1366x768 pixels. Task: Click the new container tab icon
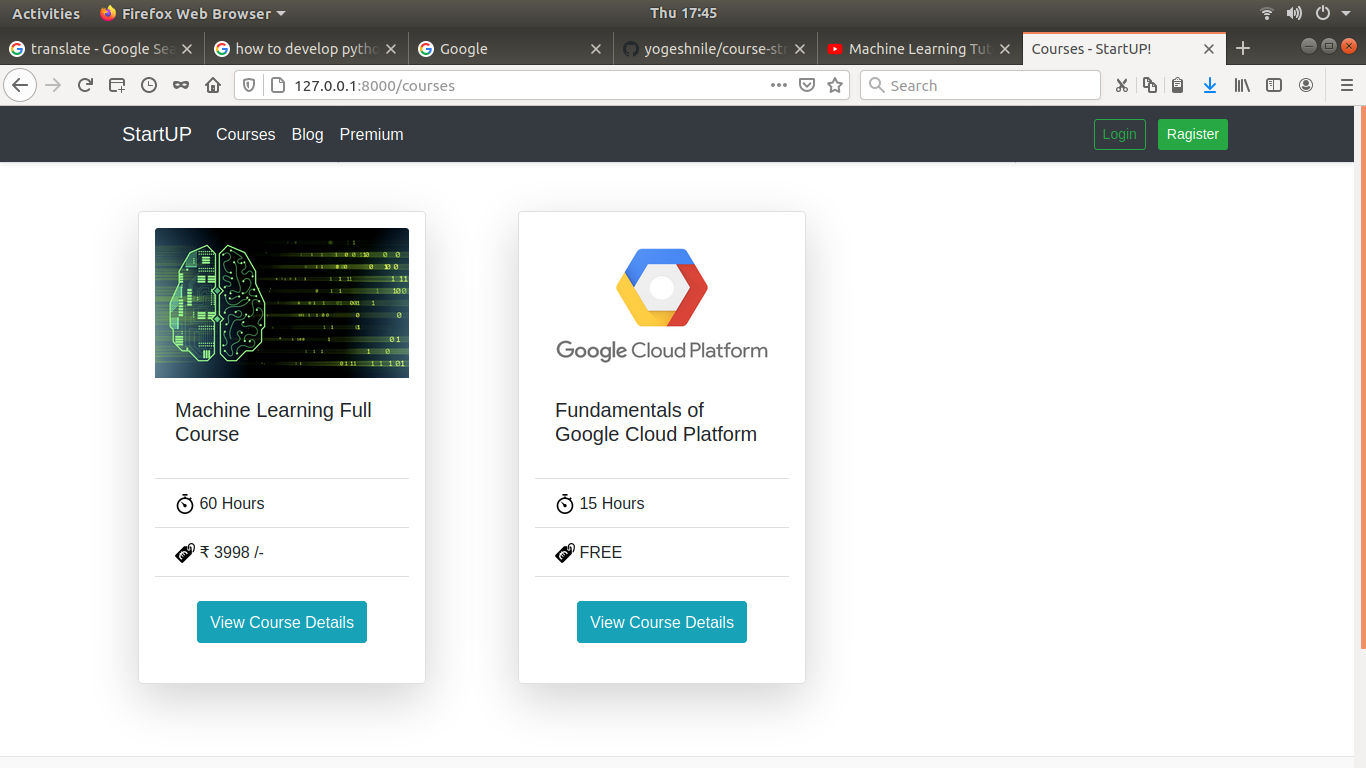pyautogui.click(x=117, y=85)
